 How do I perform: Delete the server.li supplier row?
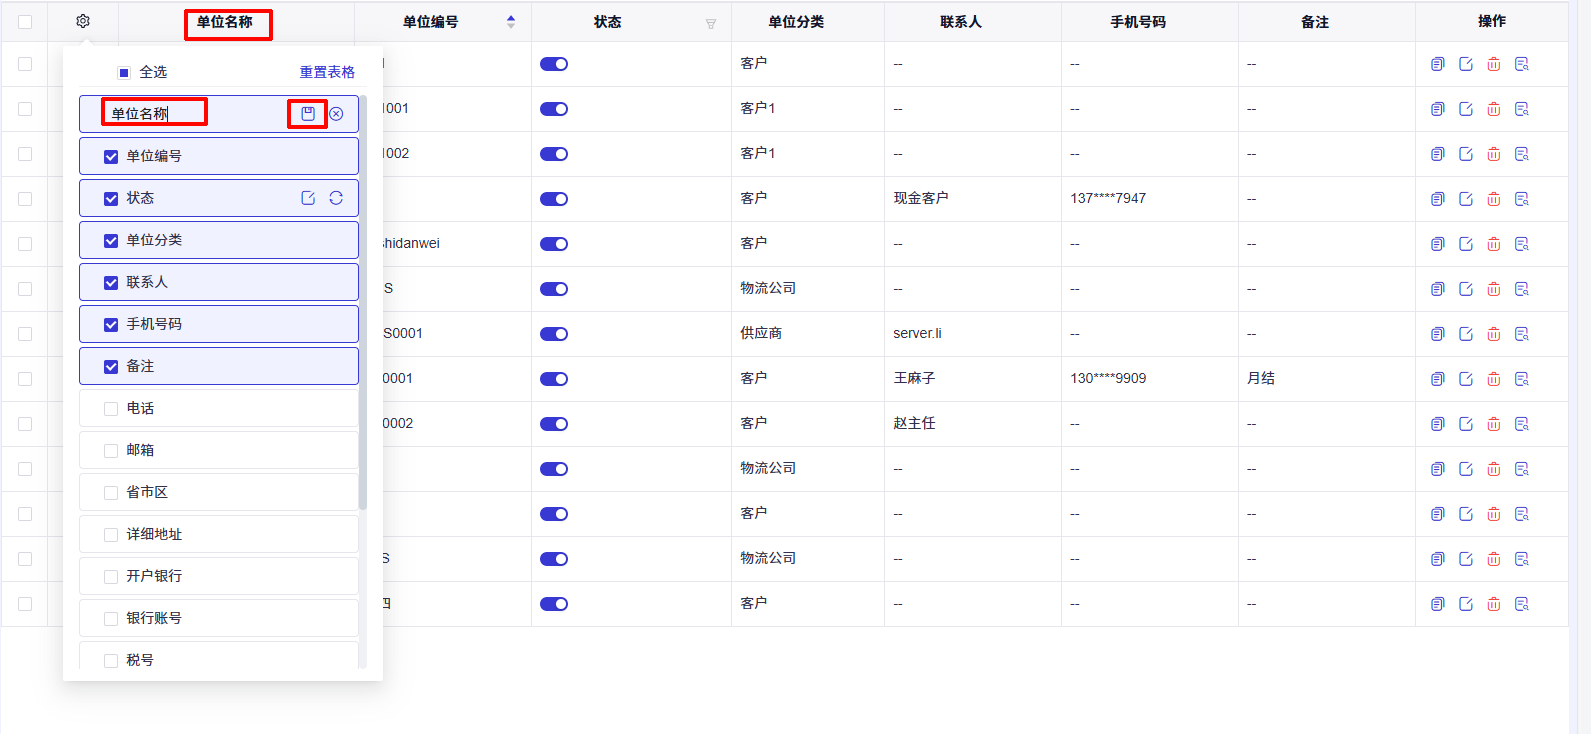coord(1494,334)
